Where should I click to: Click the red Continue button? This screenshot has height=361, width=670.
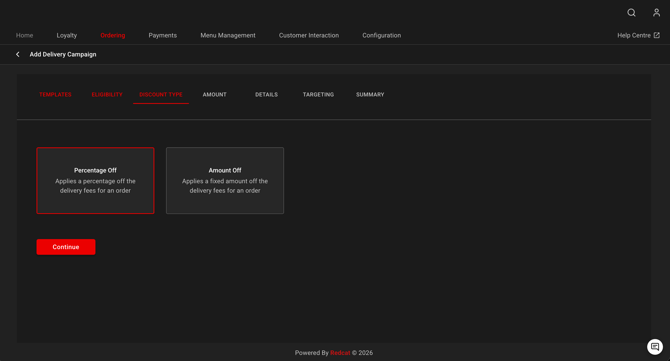[x=66, y=247]
